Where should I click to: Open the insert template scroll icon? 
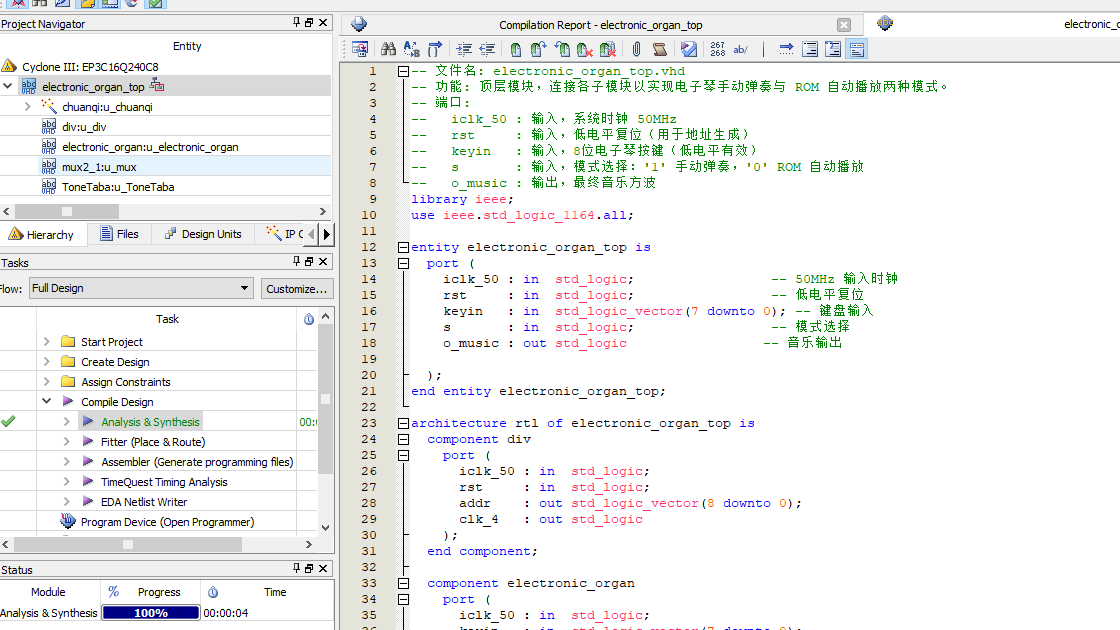659,49
